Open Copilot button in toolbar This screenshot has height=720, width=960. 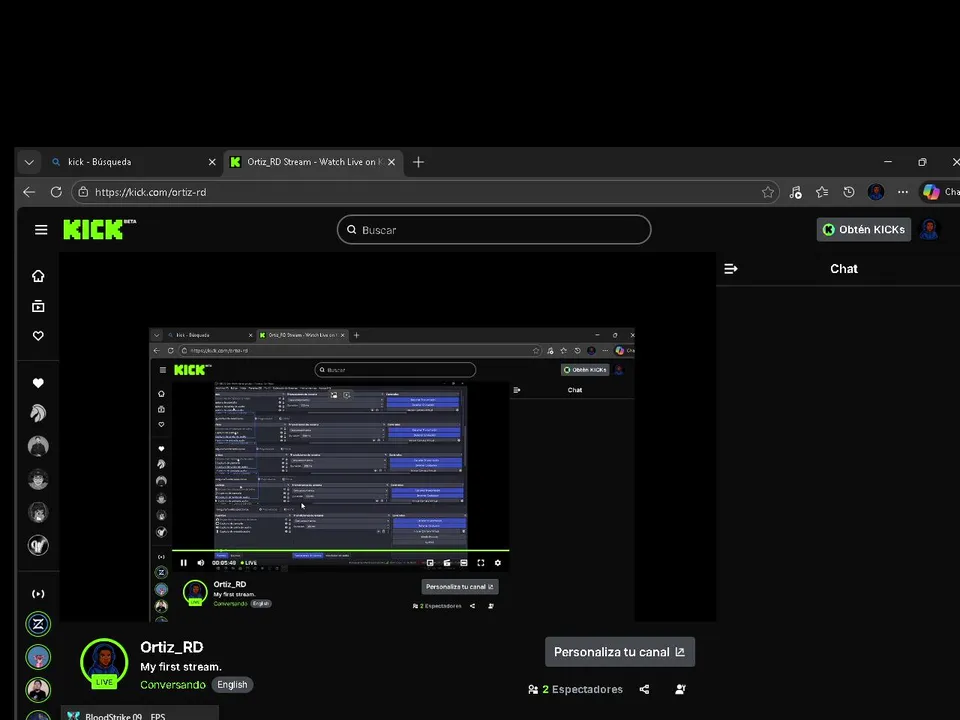click(x=939, y=192)
